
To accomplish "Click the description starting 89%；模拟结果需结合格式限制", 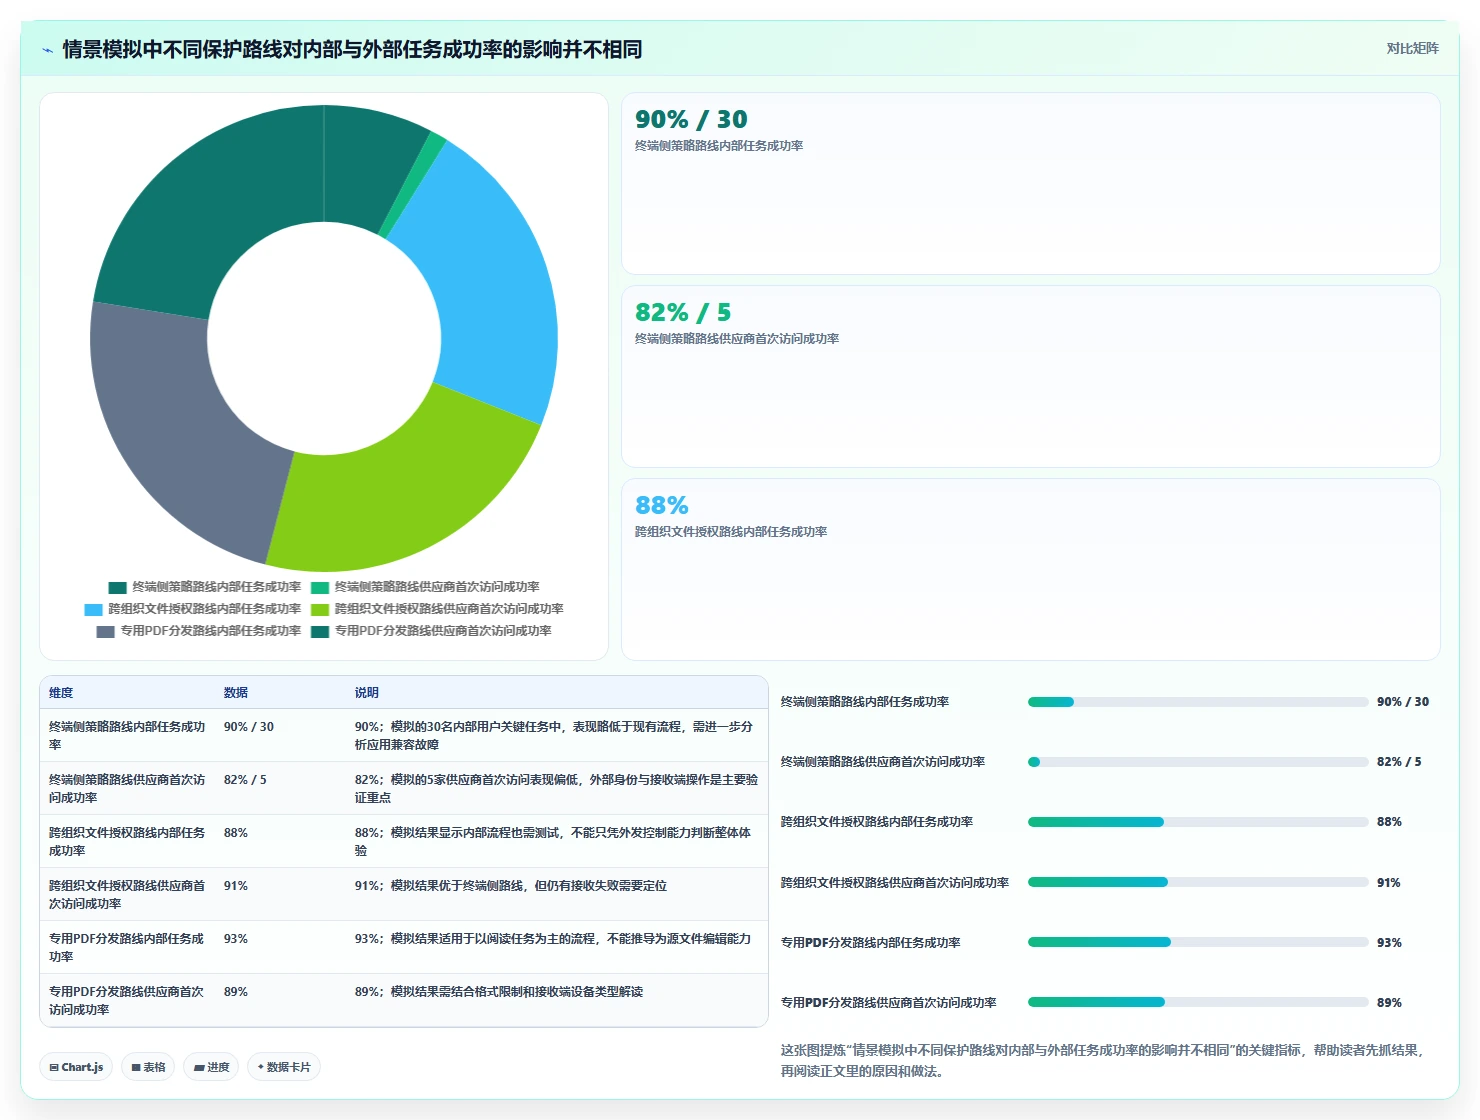I will [499, 992].
